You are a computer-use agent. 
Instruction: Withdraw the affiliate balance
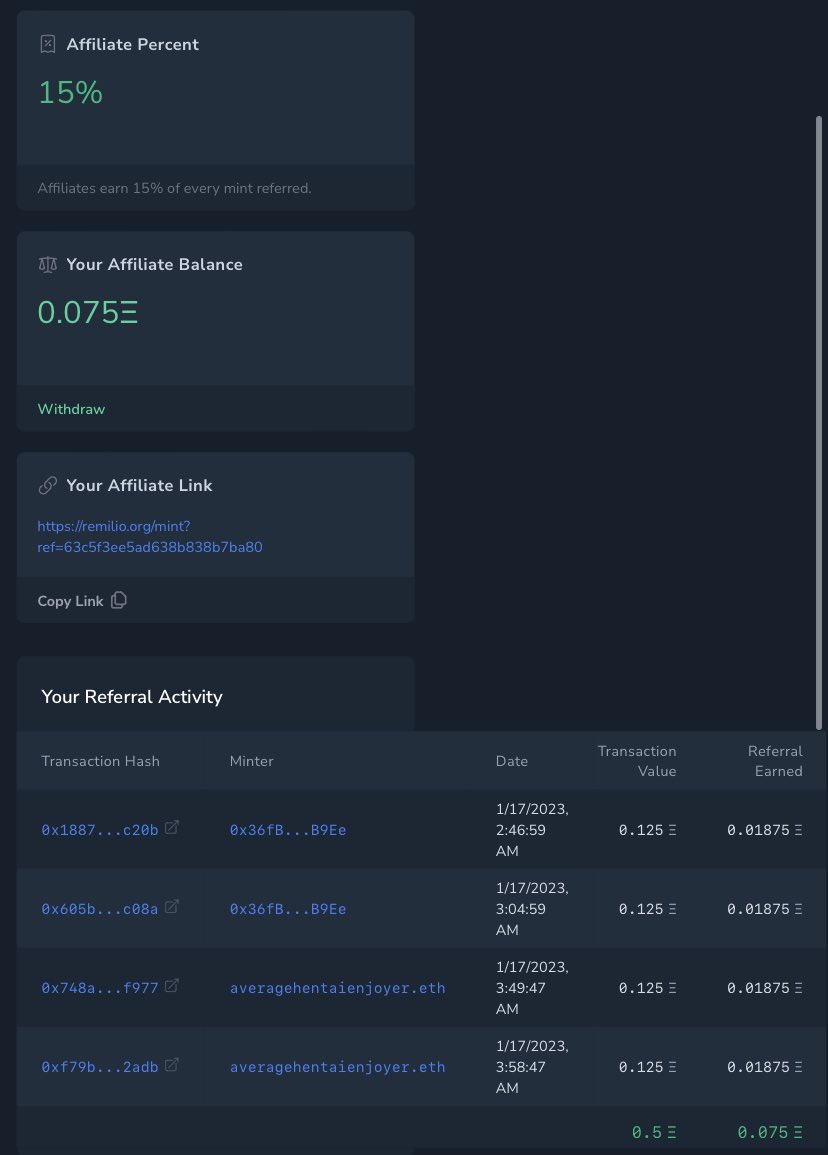coord(71,409)
